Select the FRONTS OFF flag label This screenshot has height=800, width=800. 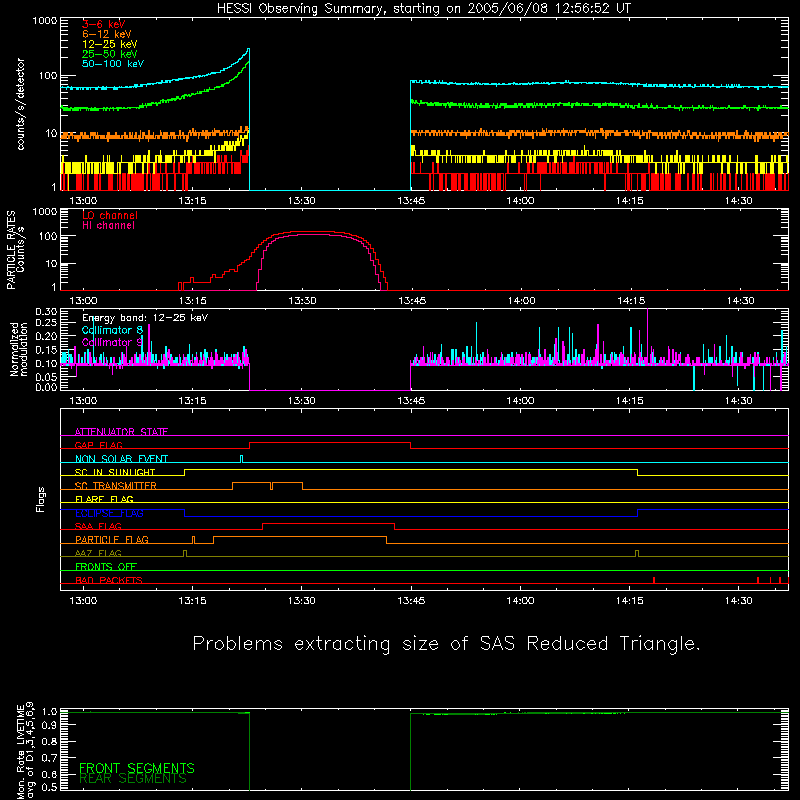[106, 567]
